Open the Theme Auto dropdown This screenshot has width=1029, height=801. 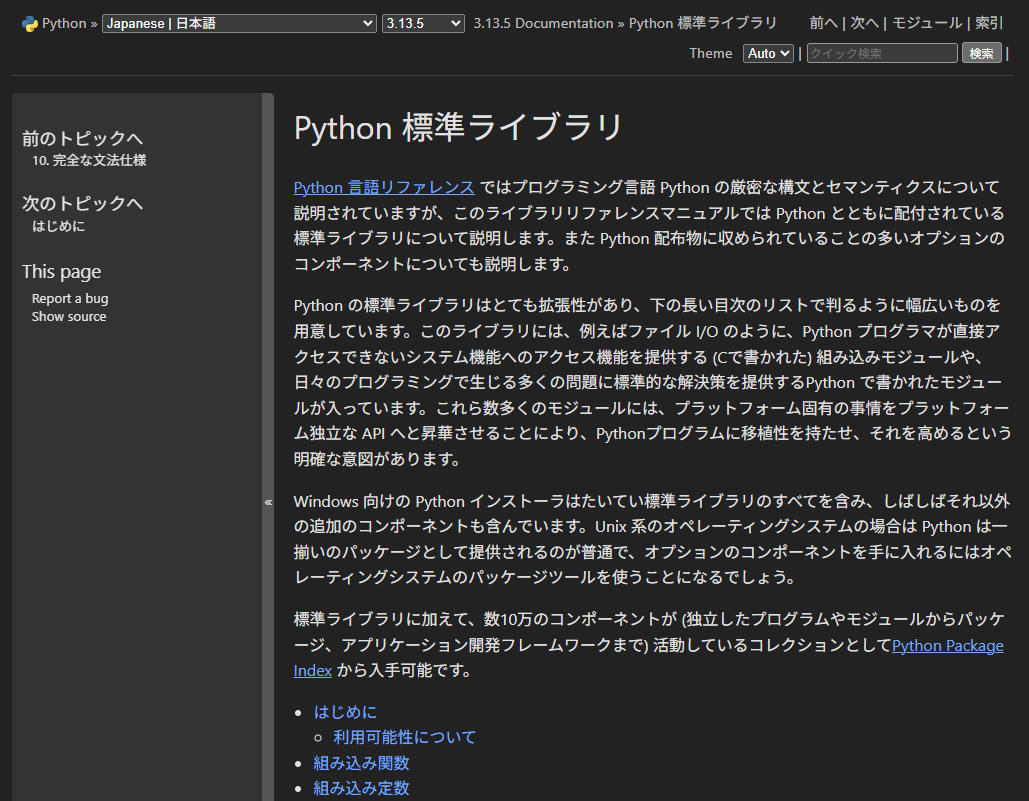[x=768, y=53]
